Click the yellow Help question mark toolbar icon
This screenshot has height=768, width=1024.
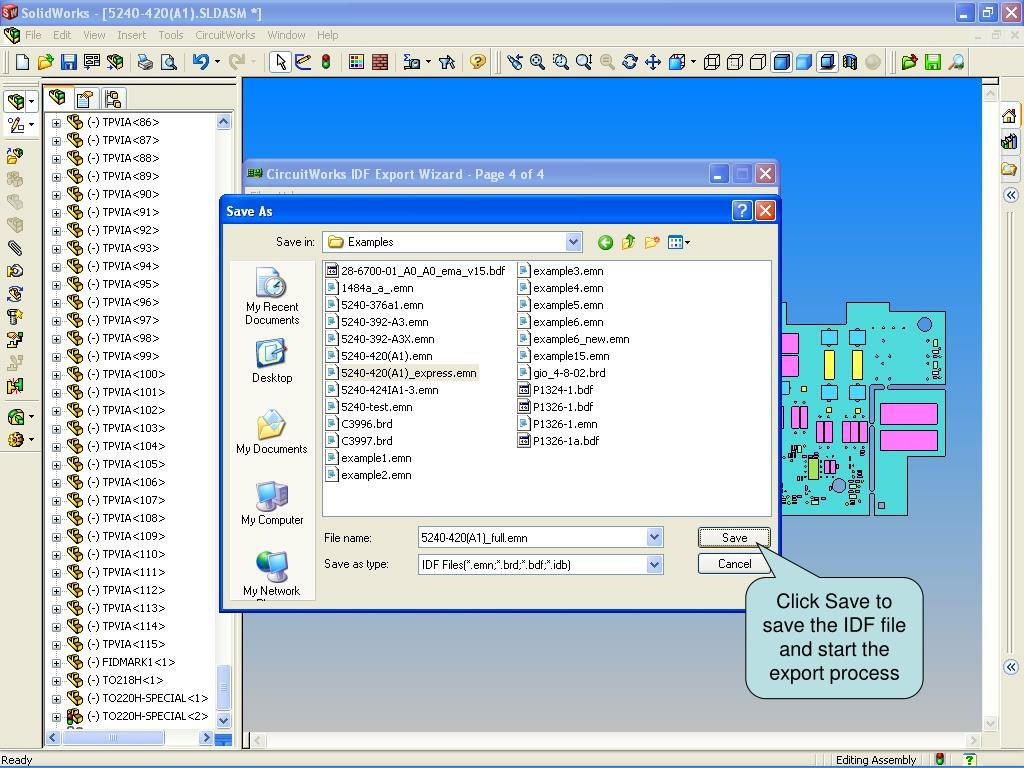[478, 62]
